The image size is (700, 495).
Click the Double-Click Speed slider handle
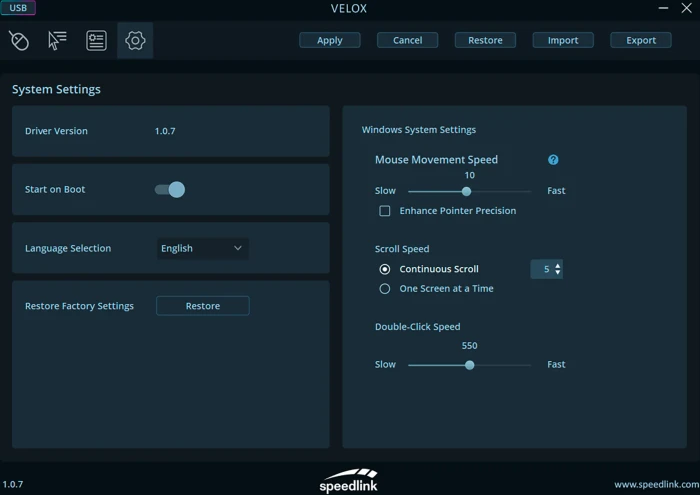tap(469, 365)
